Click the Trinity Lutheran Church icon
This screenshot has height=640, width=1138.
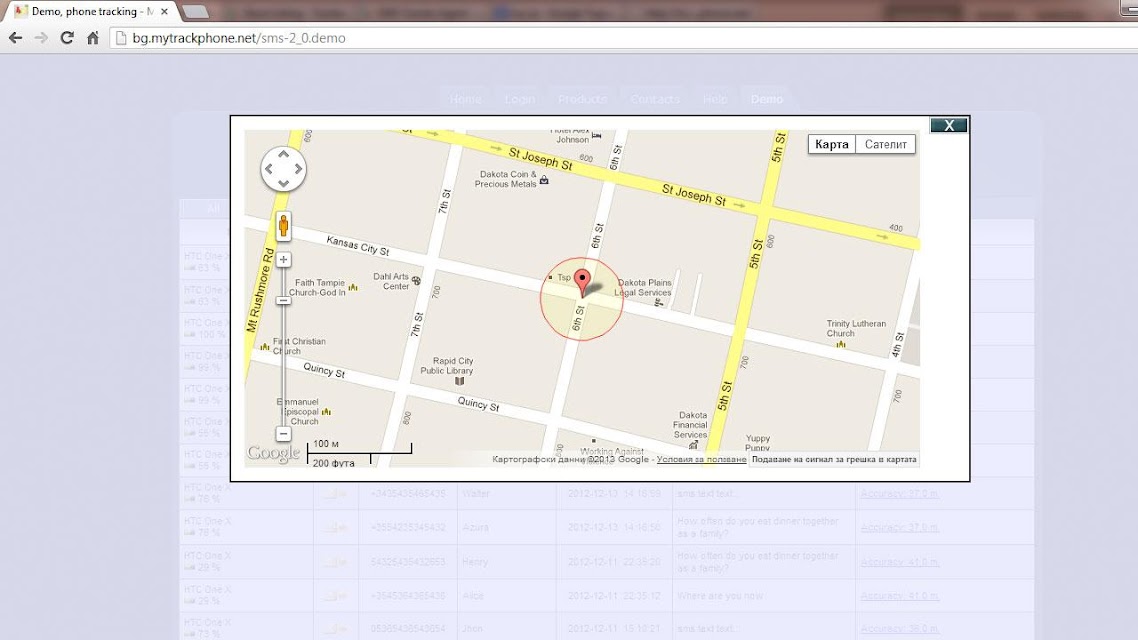[840, 345]
